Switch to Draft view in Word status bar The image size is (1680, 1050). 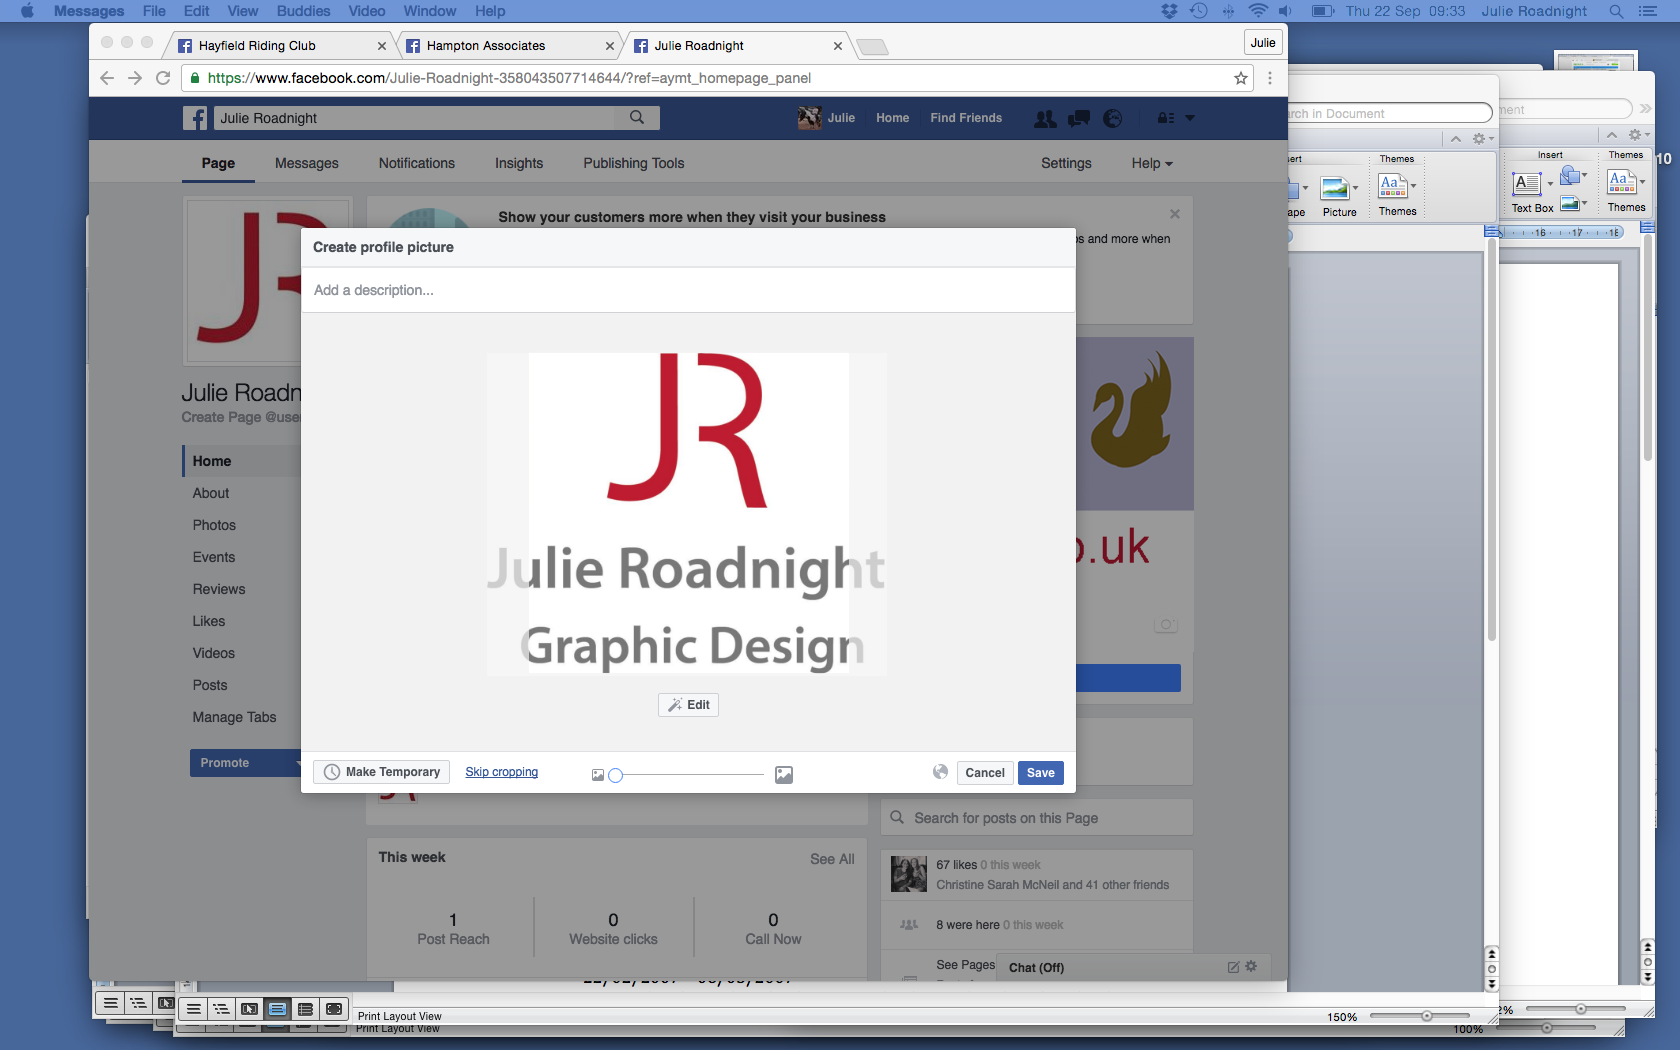(x=194, y=1009)
